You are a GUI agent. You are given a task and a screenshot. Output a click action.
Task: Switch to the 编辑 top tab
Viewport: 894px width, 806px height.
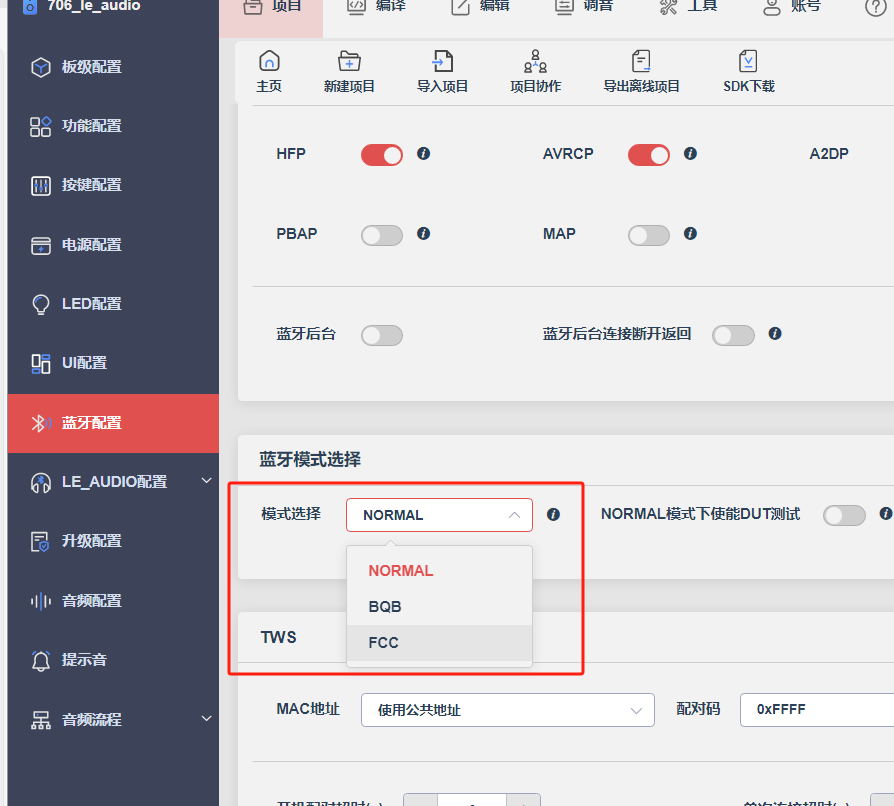(x=479, y=8)
